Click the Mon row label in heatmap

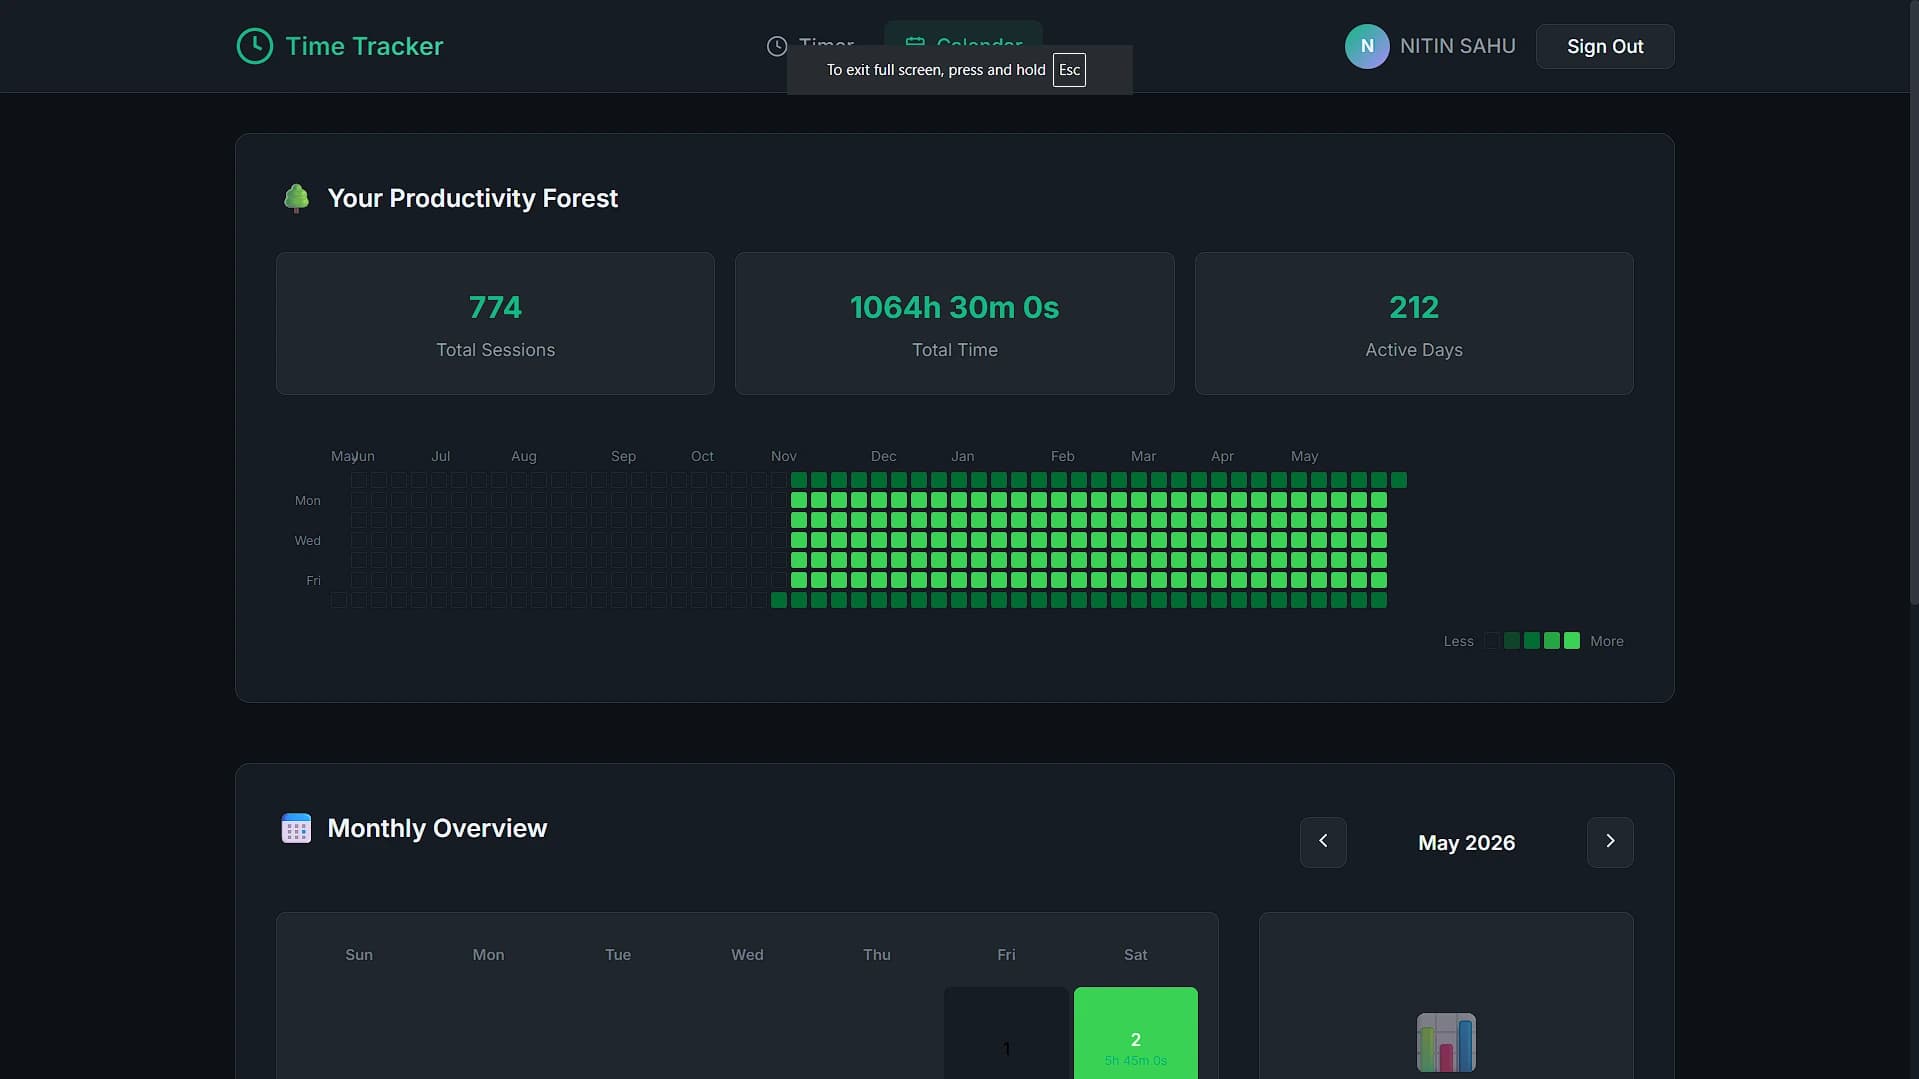308,500
